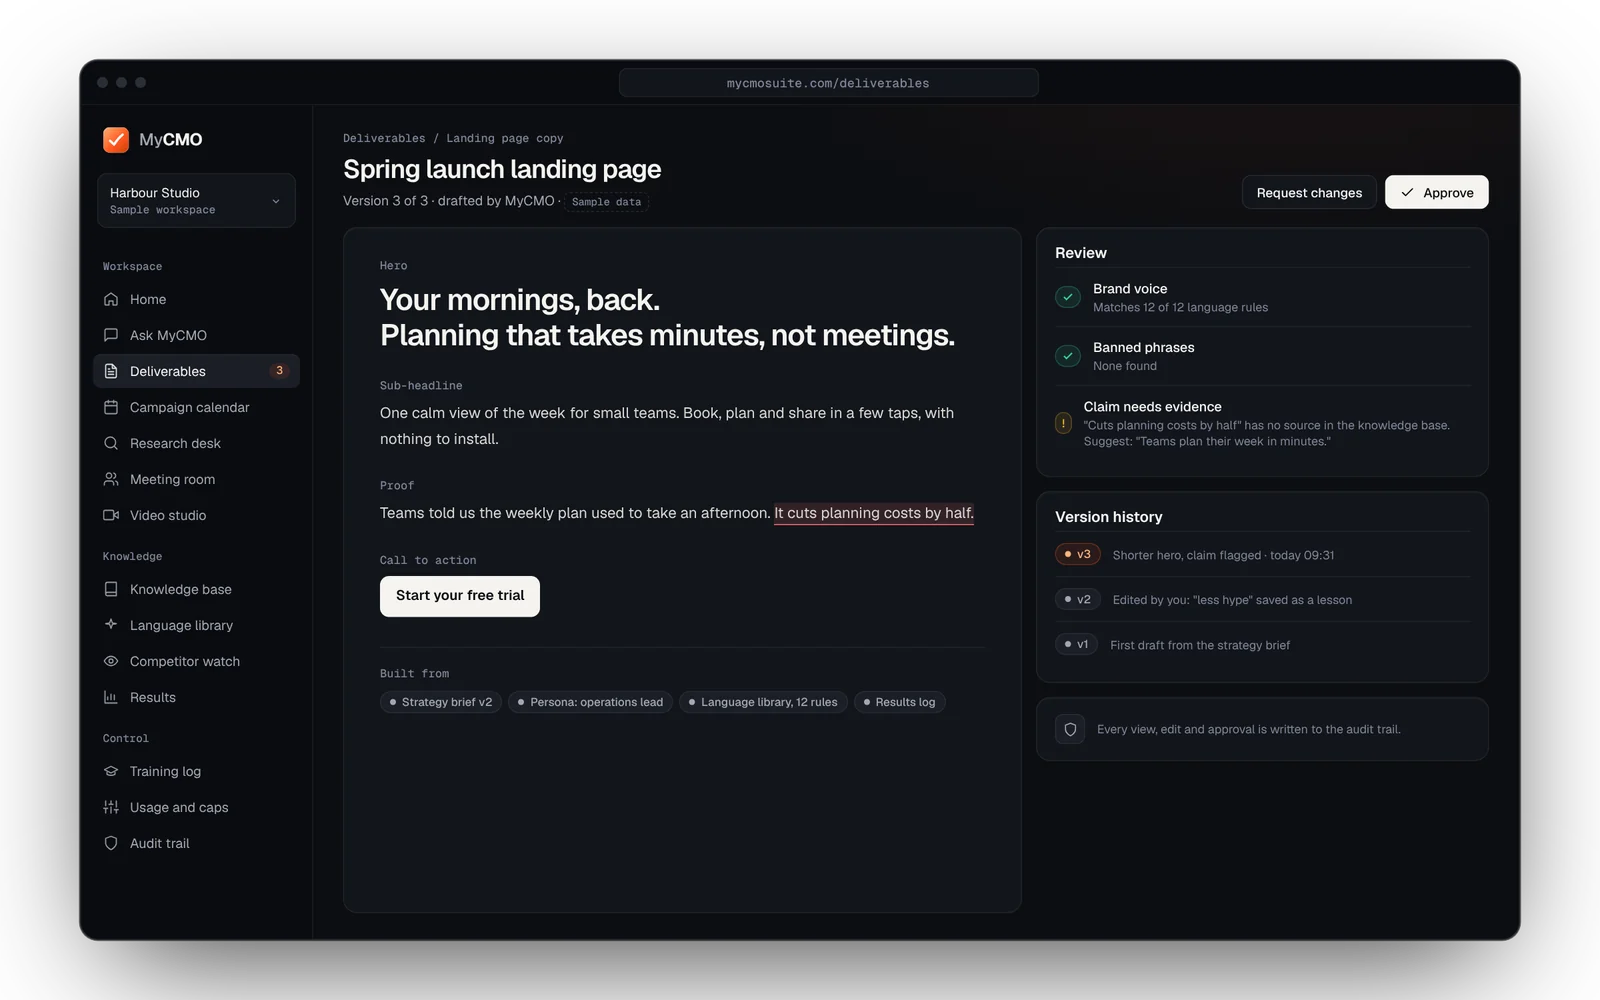Screen dimensions: 1600x1000
Task: Select version v1 in Version history
Action: [1077, 644]
